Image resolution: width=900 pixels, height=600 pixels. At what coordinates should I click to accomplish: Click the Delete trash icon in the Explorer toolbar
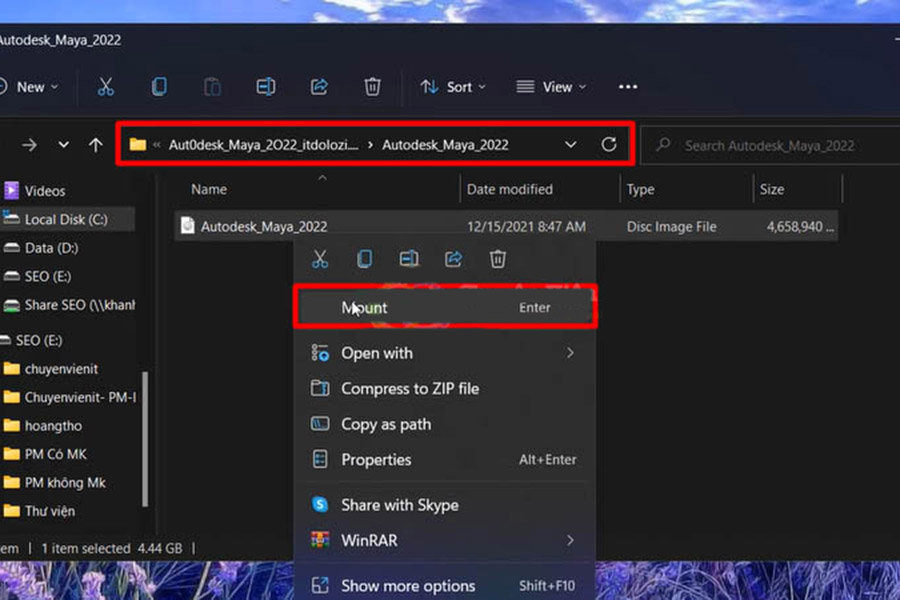(x=373, y=87)
